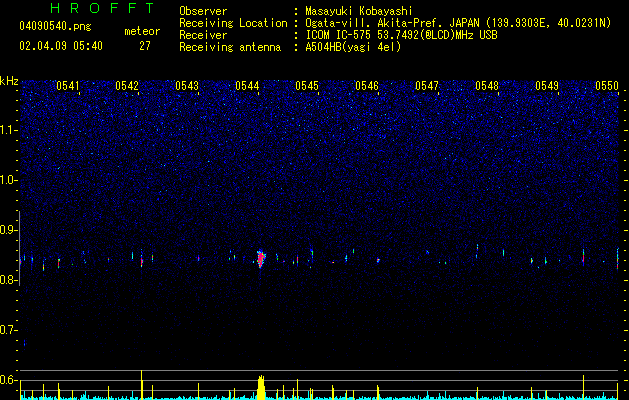Click the 0.7 kHz axis label
Image resolution: width=629 pixels, height=400 pixels.
(8, 330)
